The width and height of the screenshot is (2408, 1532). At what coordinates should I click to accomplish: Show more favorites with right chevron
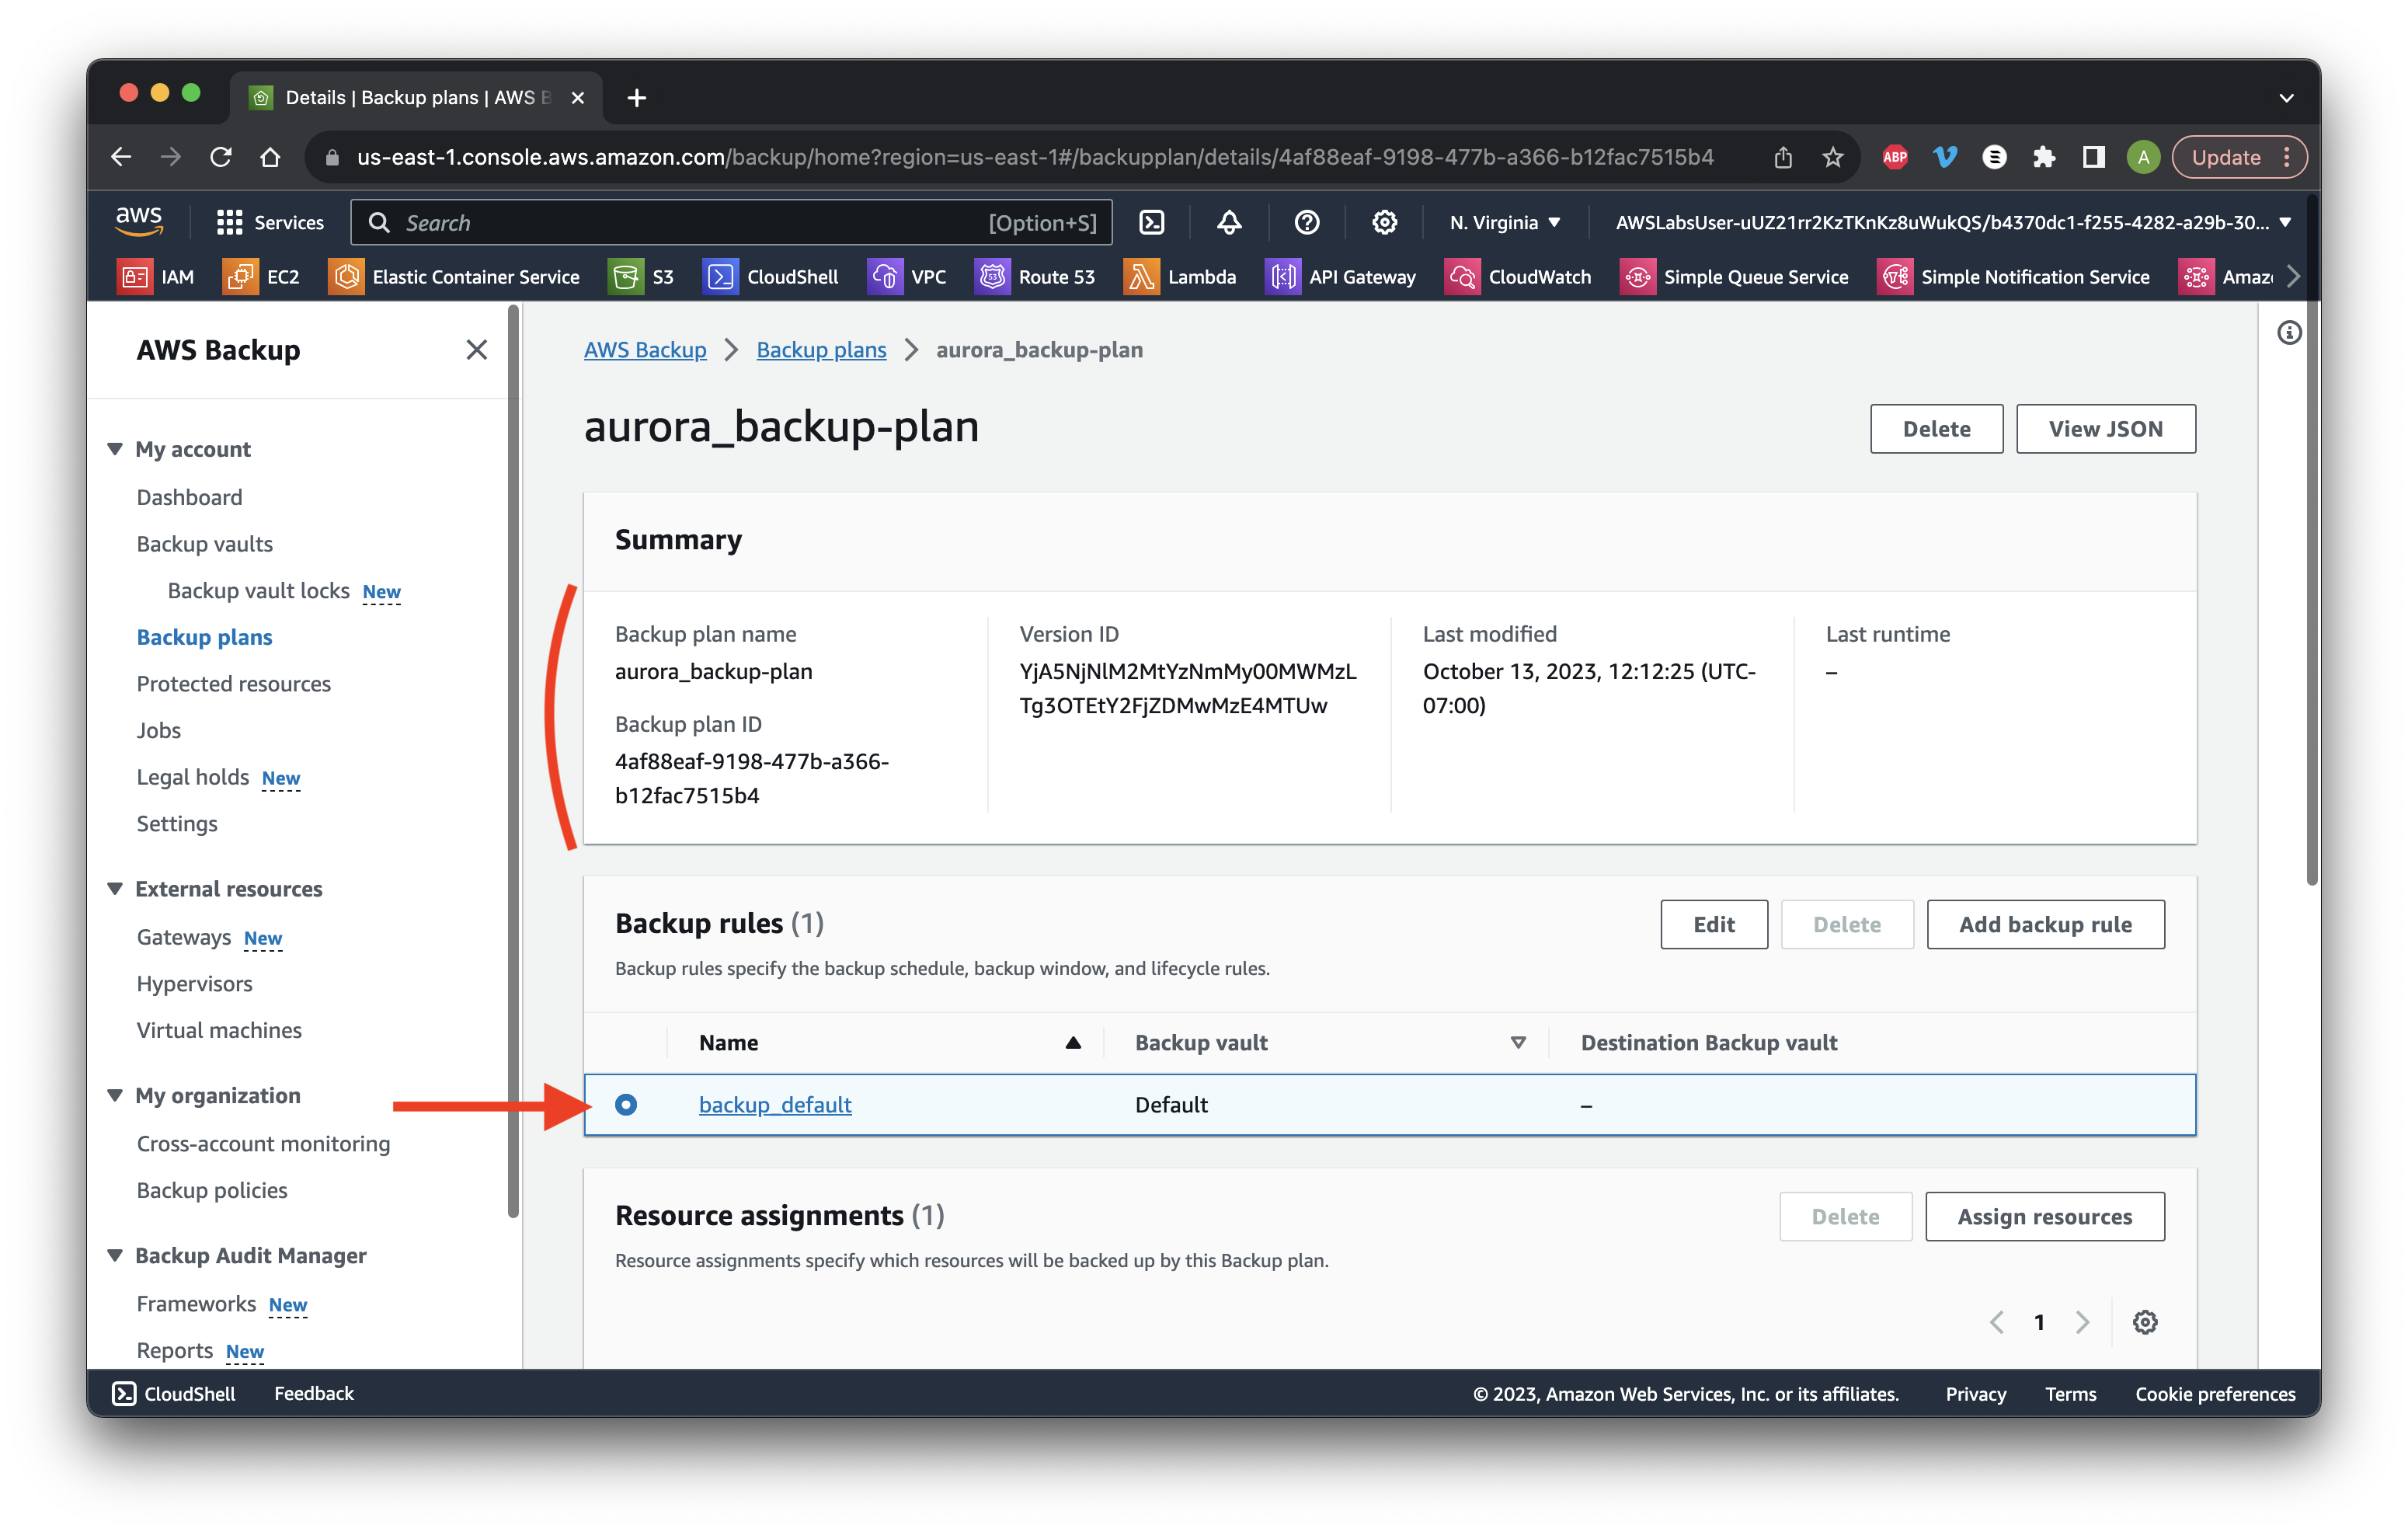(x=2294, y=276)
